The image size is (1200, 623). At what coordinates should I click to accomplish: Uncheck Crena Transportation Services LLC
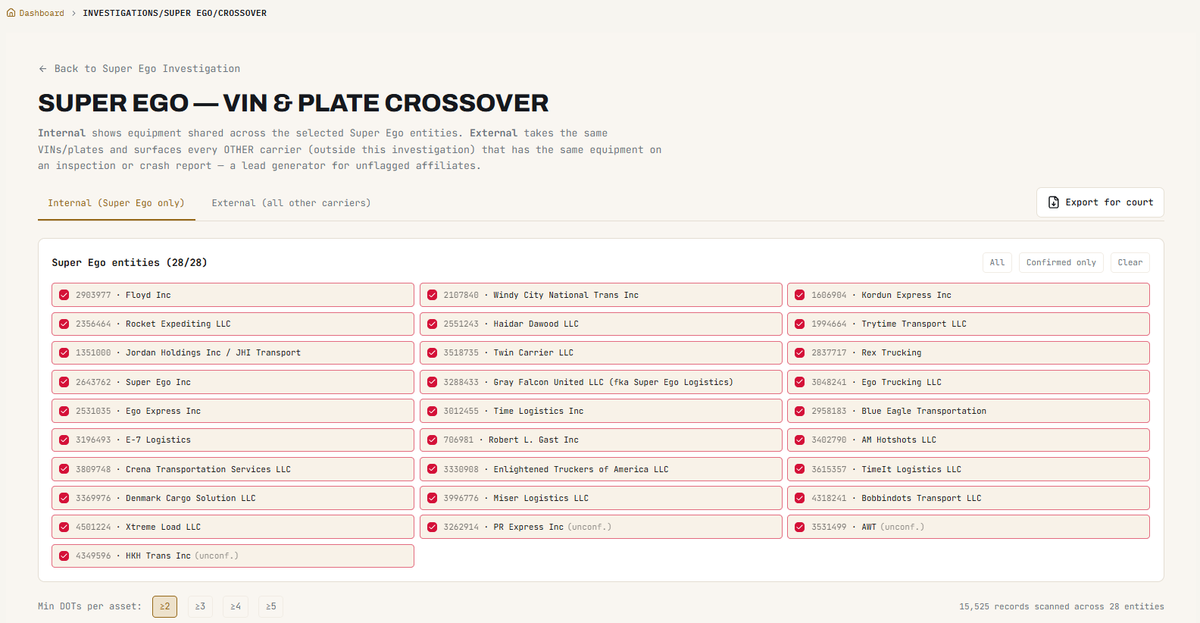(232, 469)
